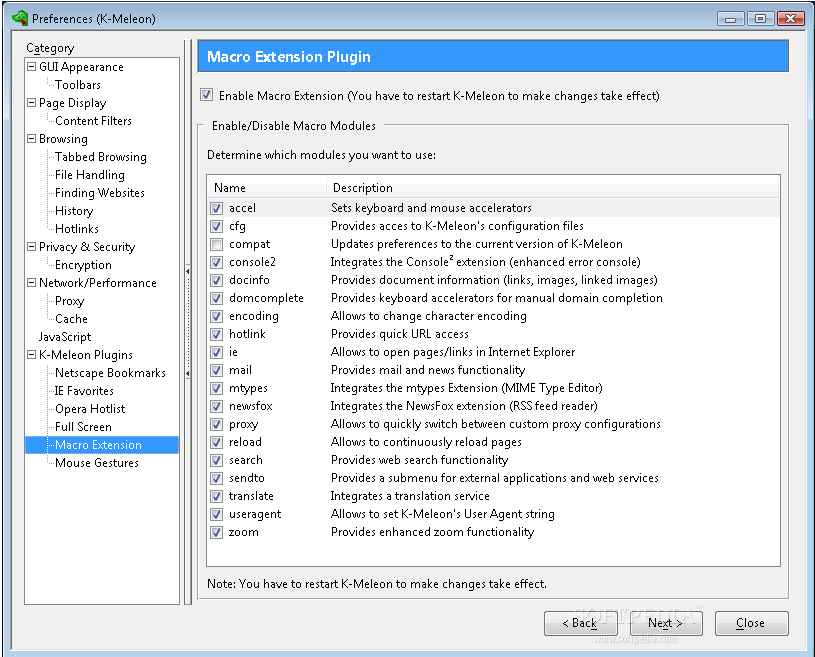815x657 pixels.
Task: Open Full Screen plugin settings
Action: [x=83, y=427]
